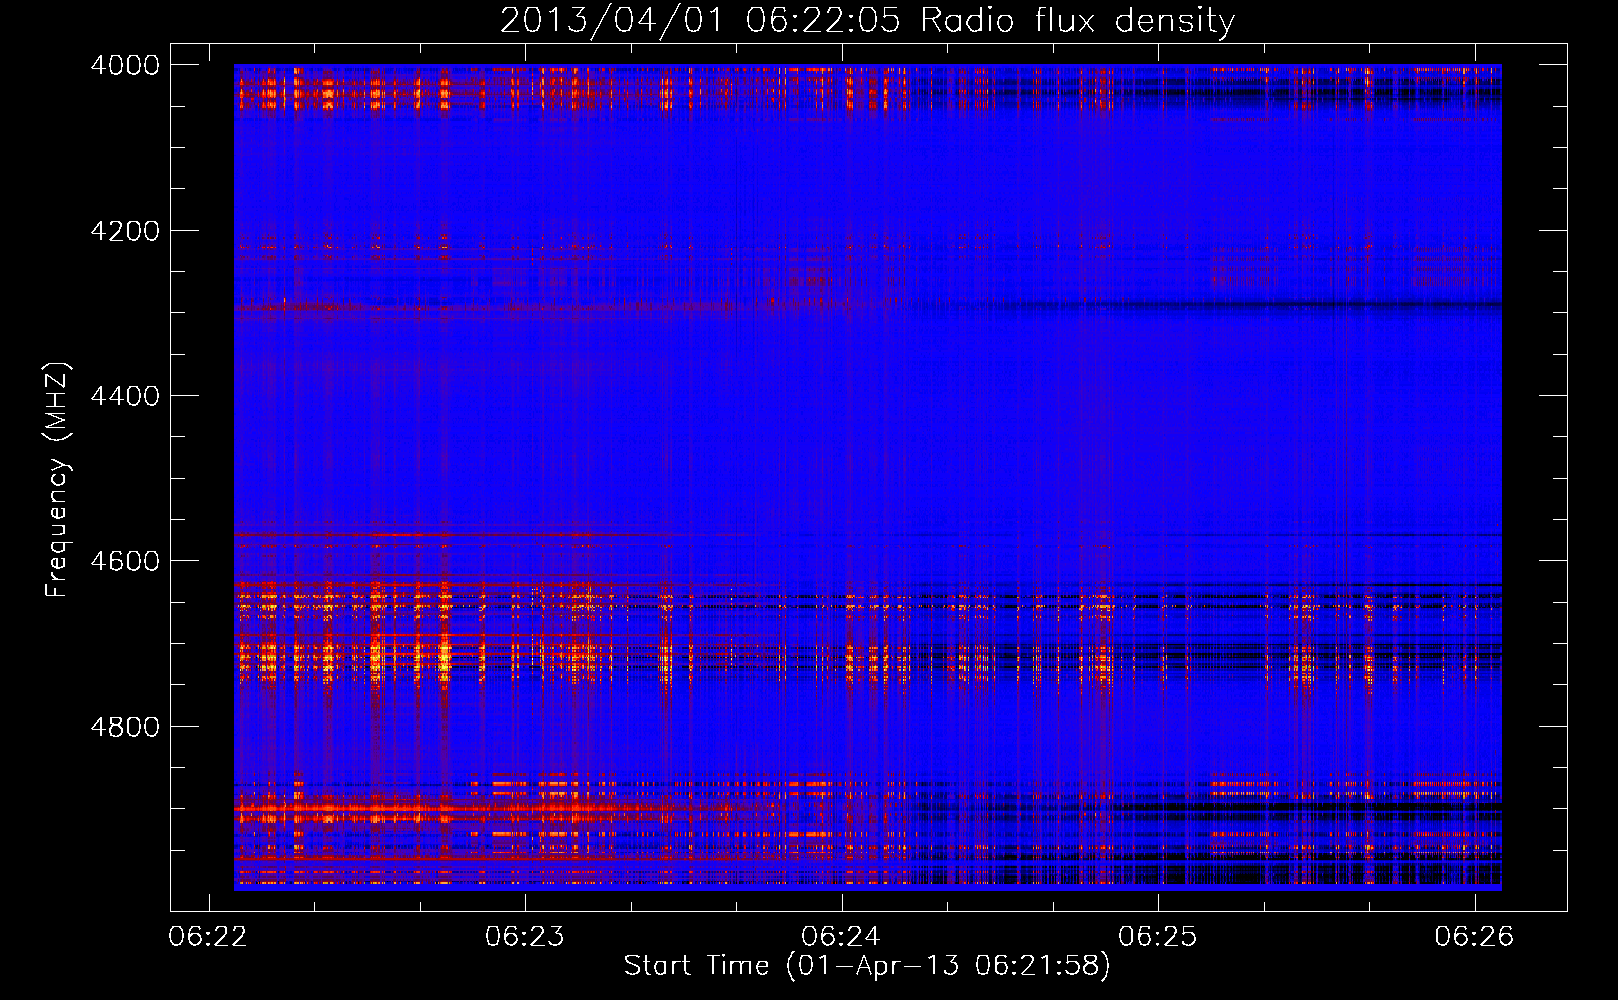Click the plot title "2013/04/01 06:22:05 Radio flux density"
Viewport: 1618px width, 1000px height.
tap(867, 20)
